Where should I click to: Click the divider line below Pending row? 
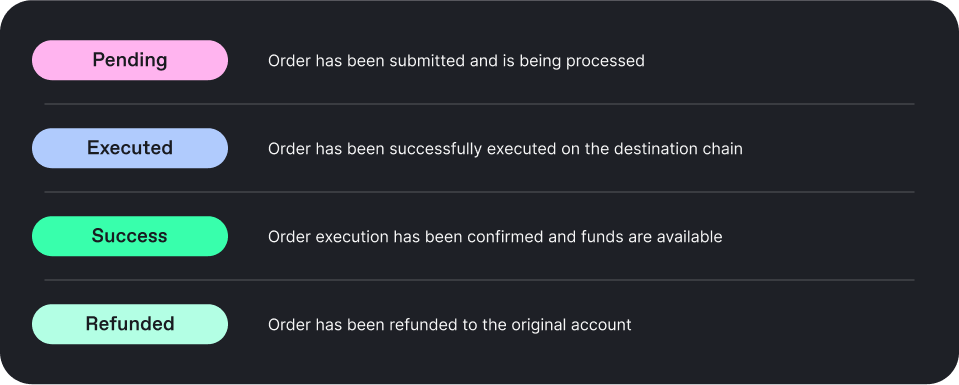pos(480,104)
